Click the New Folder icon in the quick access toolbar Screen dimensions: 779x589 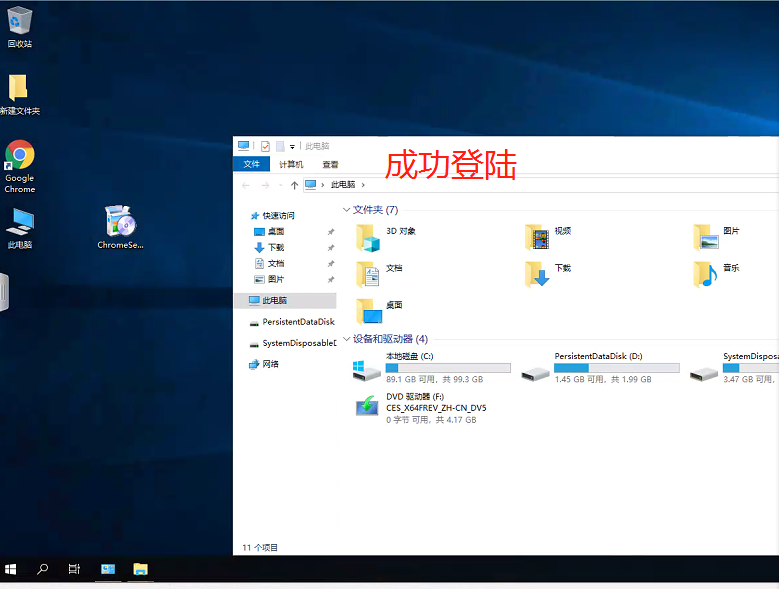pyautogui.click(x=280, y=146)
